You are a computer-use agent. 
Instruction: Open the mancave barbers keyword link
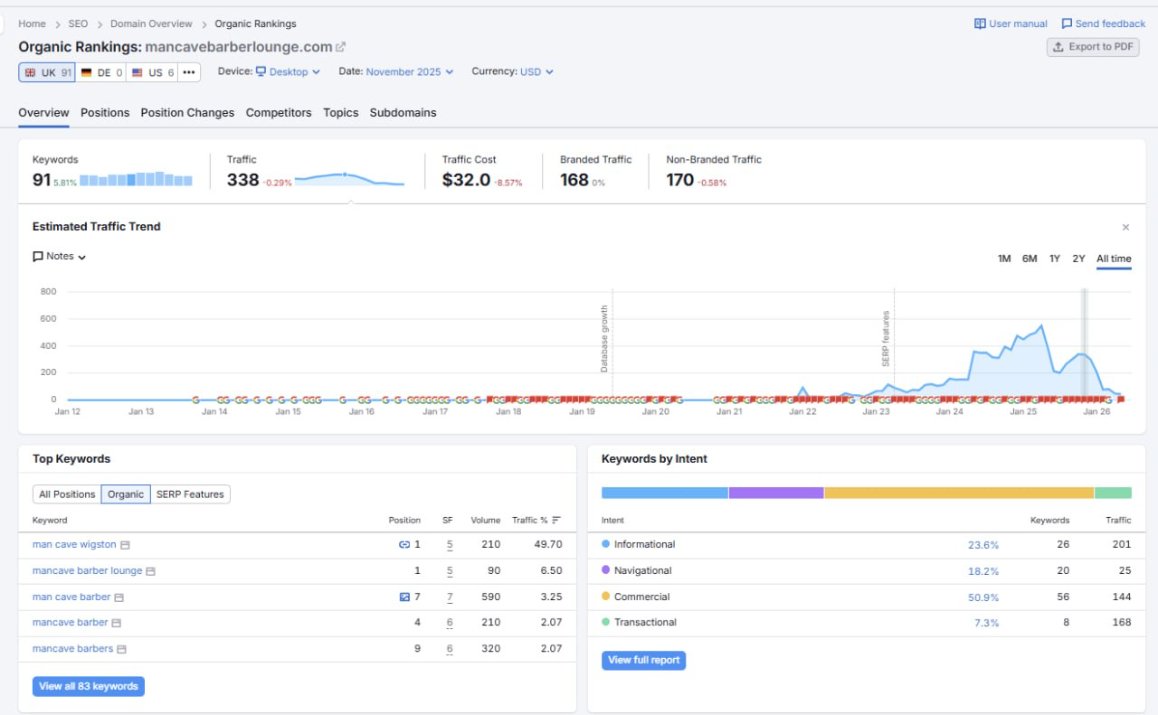click(x=72, y=648)
